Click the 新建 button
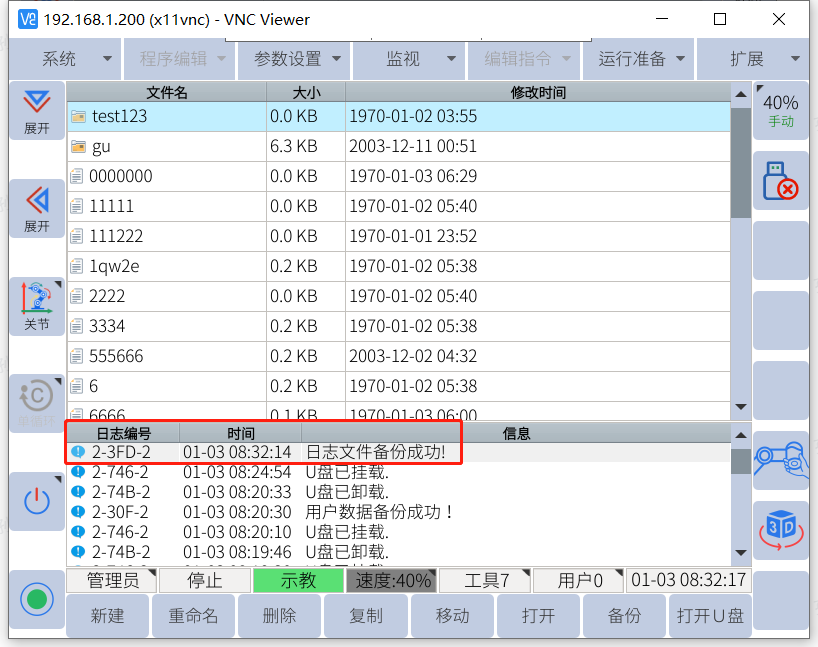The height and width of the screenshot is (647, 818). 108,616
